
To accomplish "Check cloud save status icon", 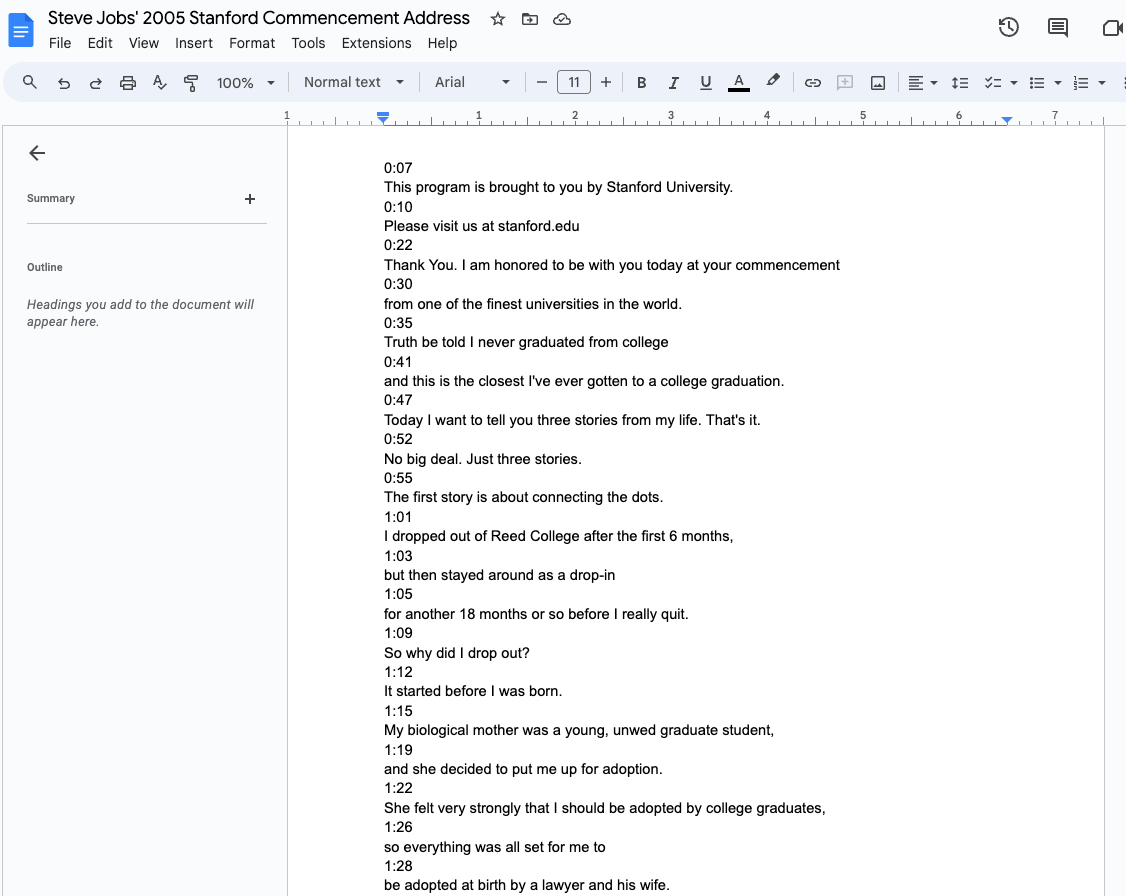I will pos(562,19).
